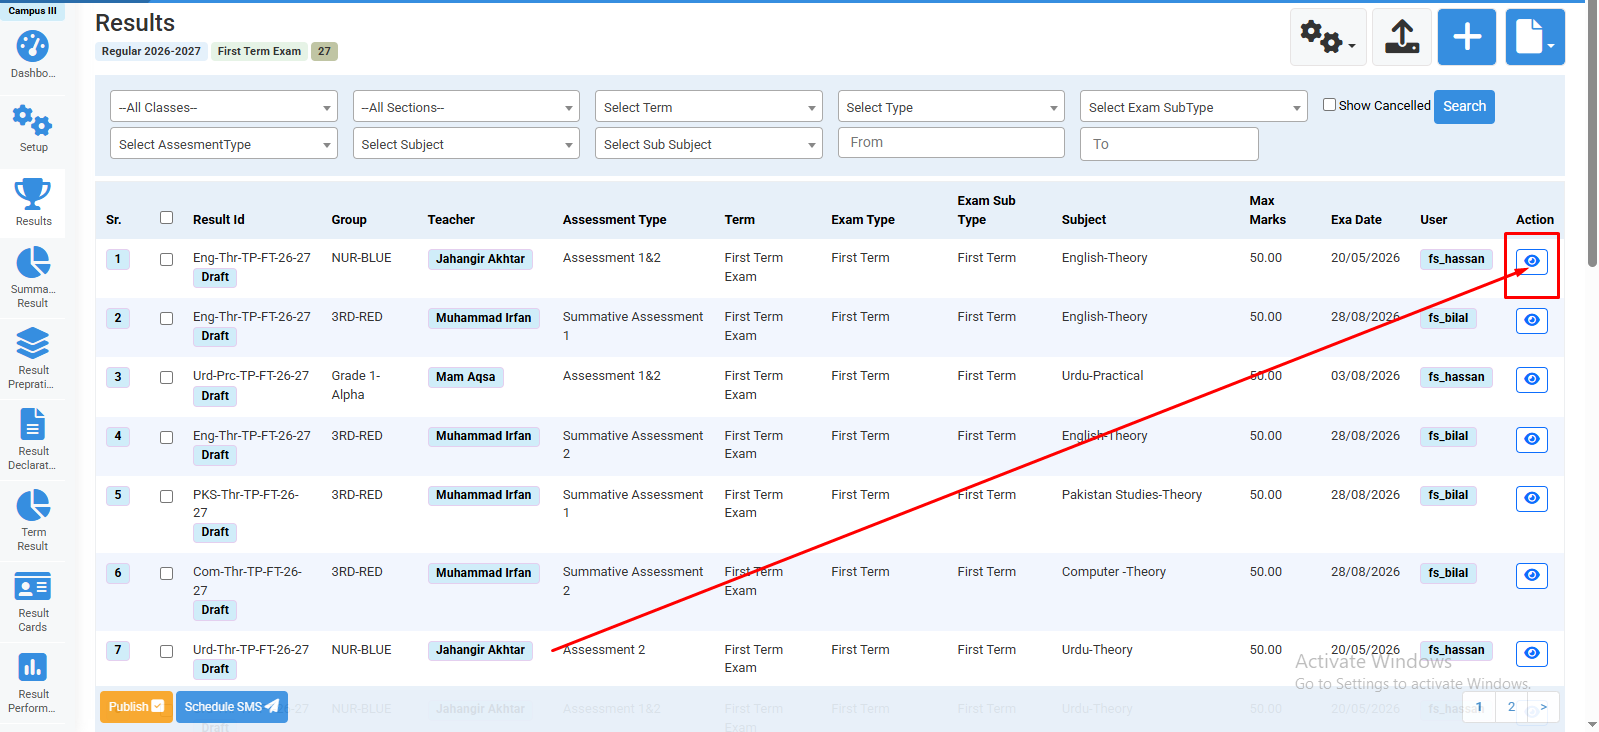This screenshot has height=732, width=1599.
Task: Open the settings gears dropdown button
Action: (x=1328, y=38)
